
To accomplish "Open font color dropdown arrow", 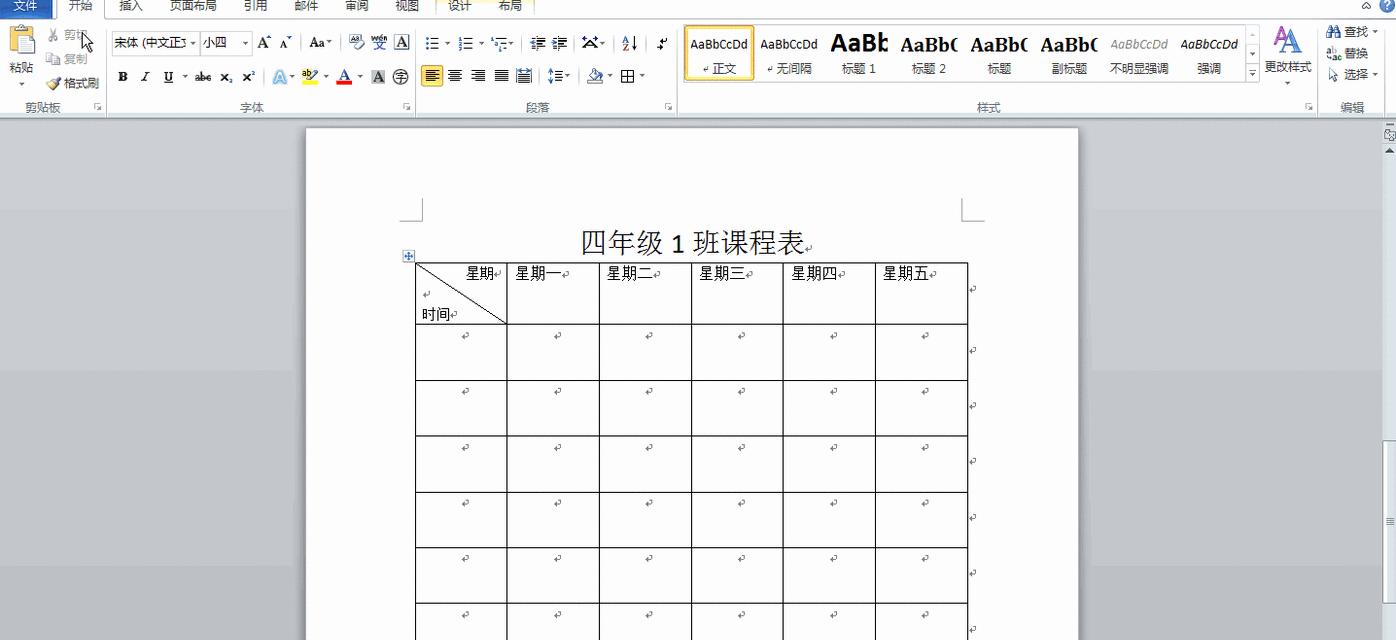I will (360, 77).
